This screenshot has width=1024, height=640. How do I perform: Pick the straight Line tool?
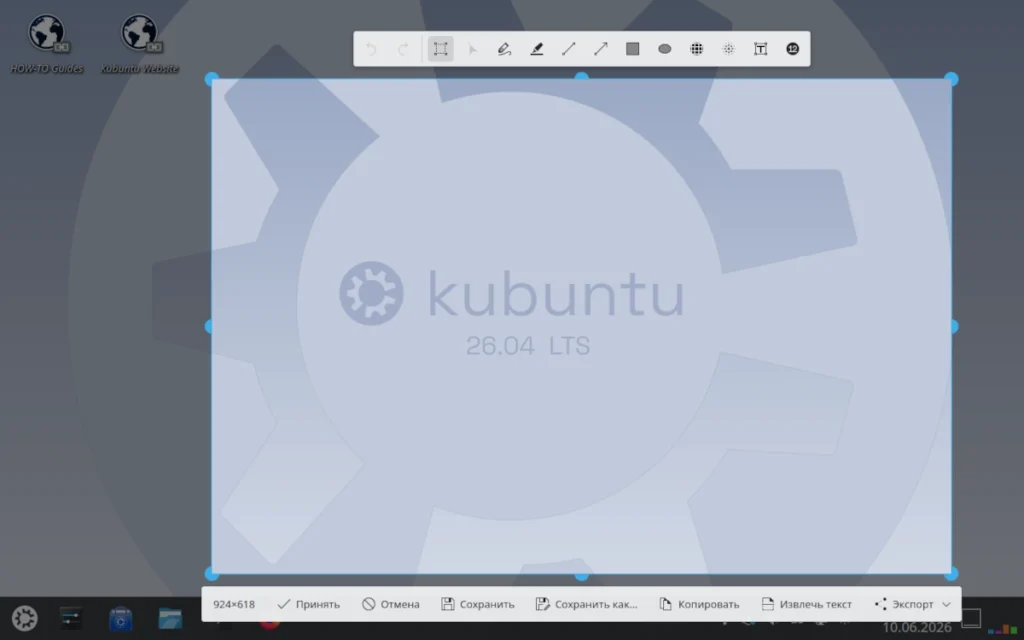coord(568,49)
